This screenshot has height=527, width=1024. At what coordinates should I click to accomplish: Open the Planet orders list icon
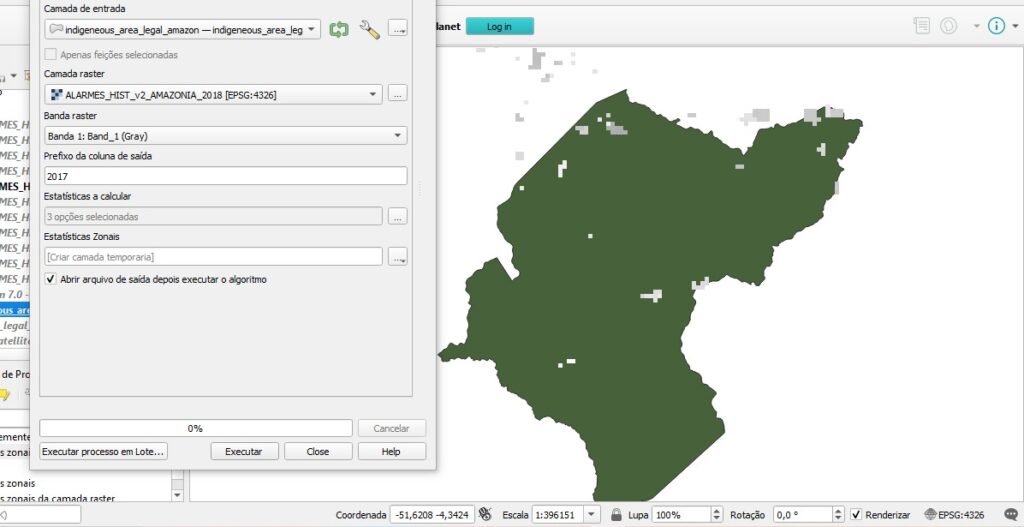[x=921, y=26]
